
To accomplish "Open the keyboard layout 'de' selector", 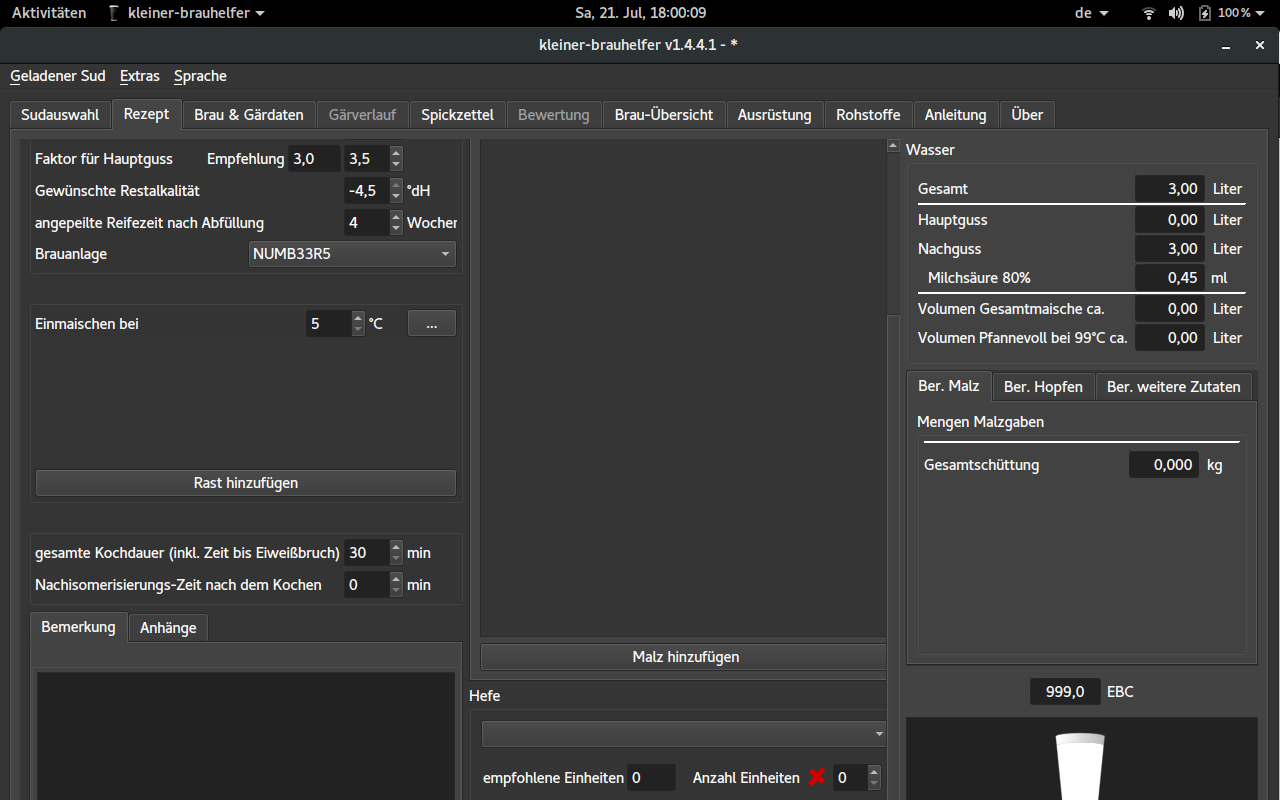I will point(1091,13).
